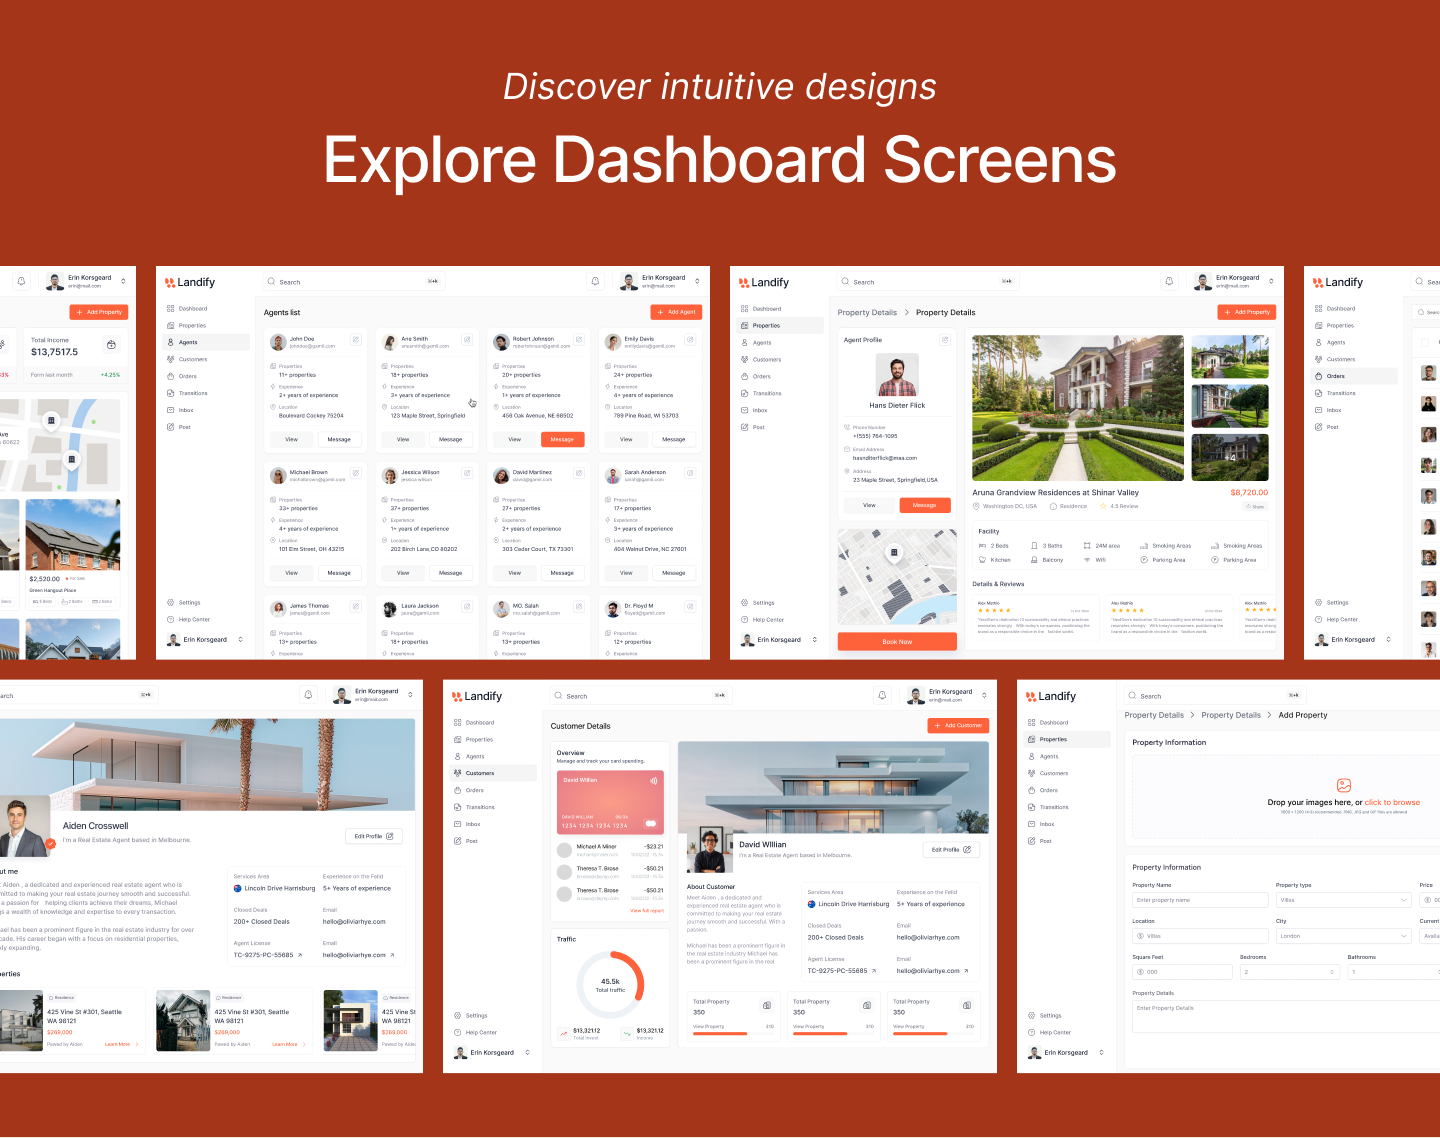This screenshot has height=1138, width=1440.
Task: Click edit icon on David Martinez's agent card
Action: 578,473
